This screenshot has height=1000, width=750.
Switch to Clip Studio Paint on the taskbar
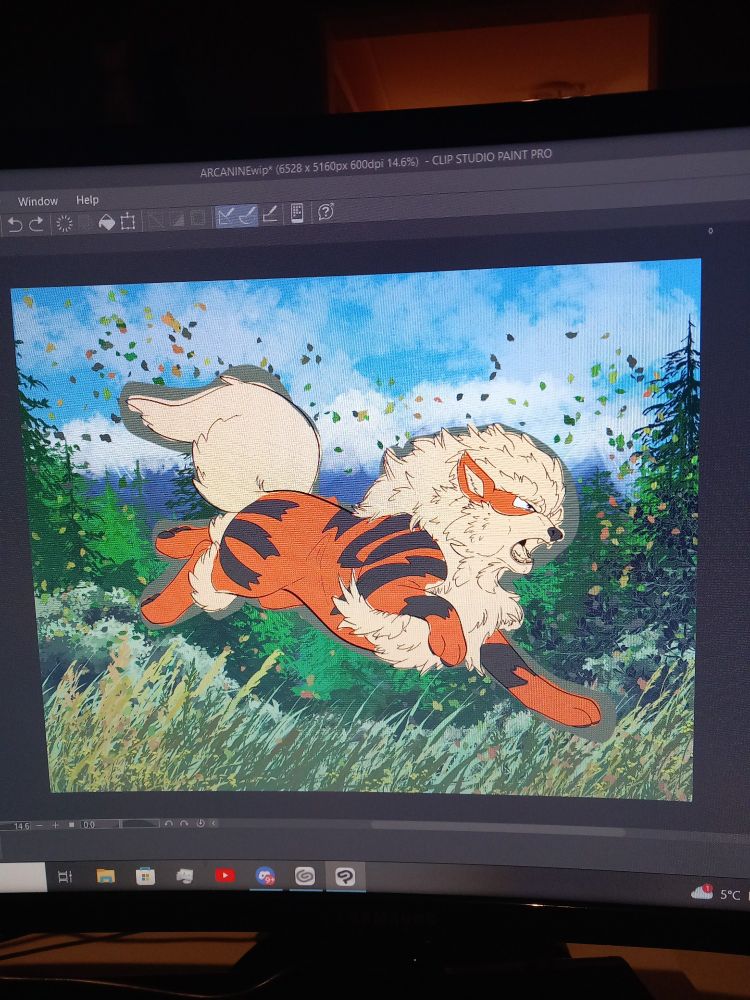pyautogui.click(x=345, y=878)
